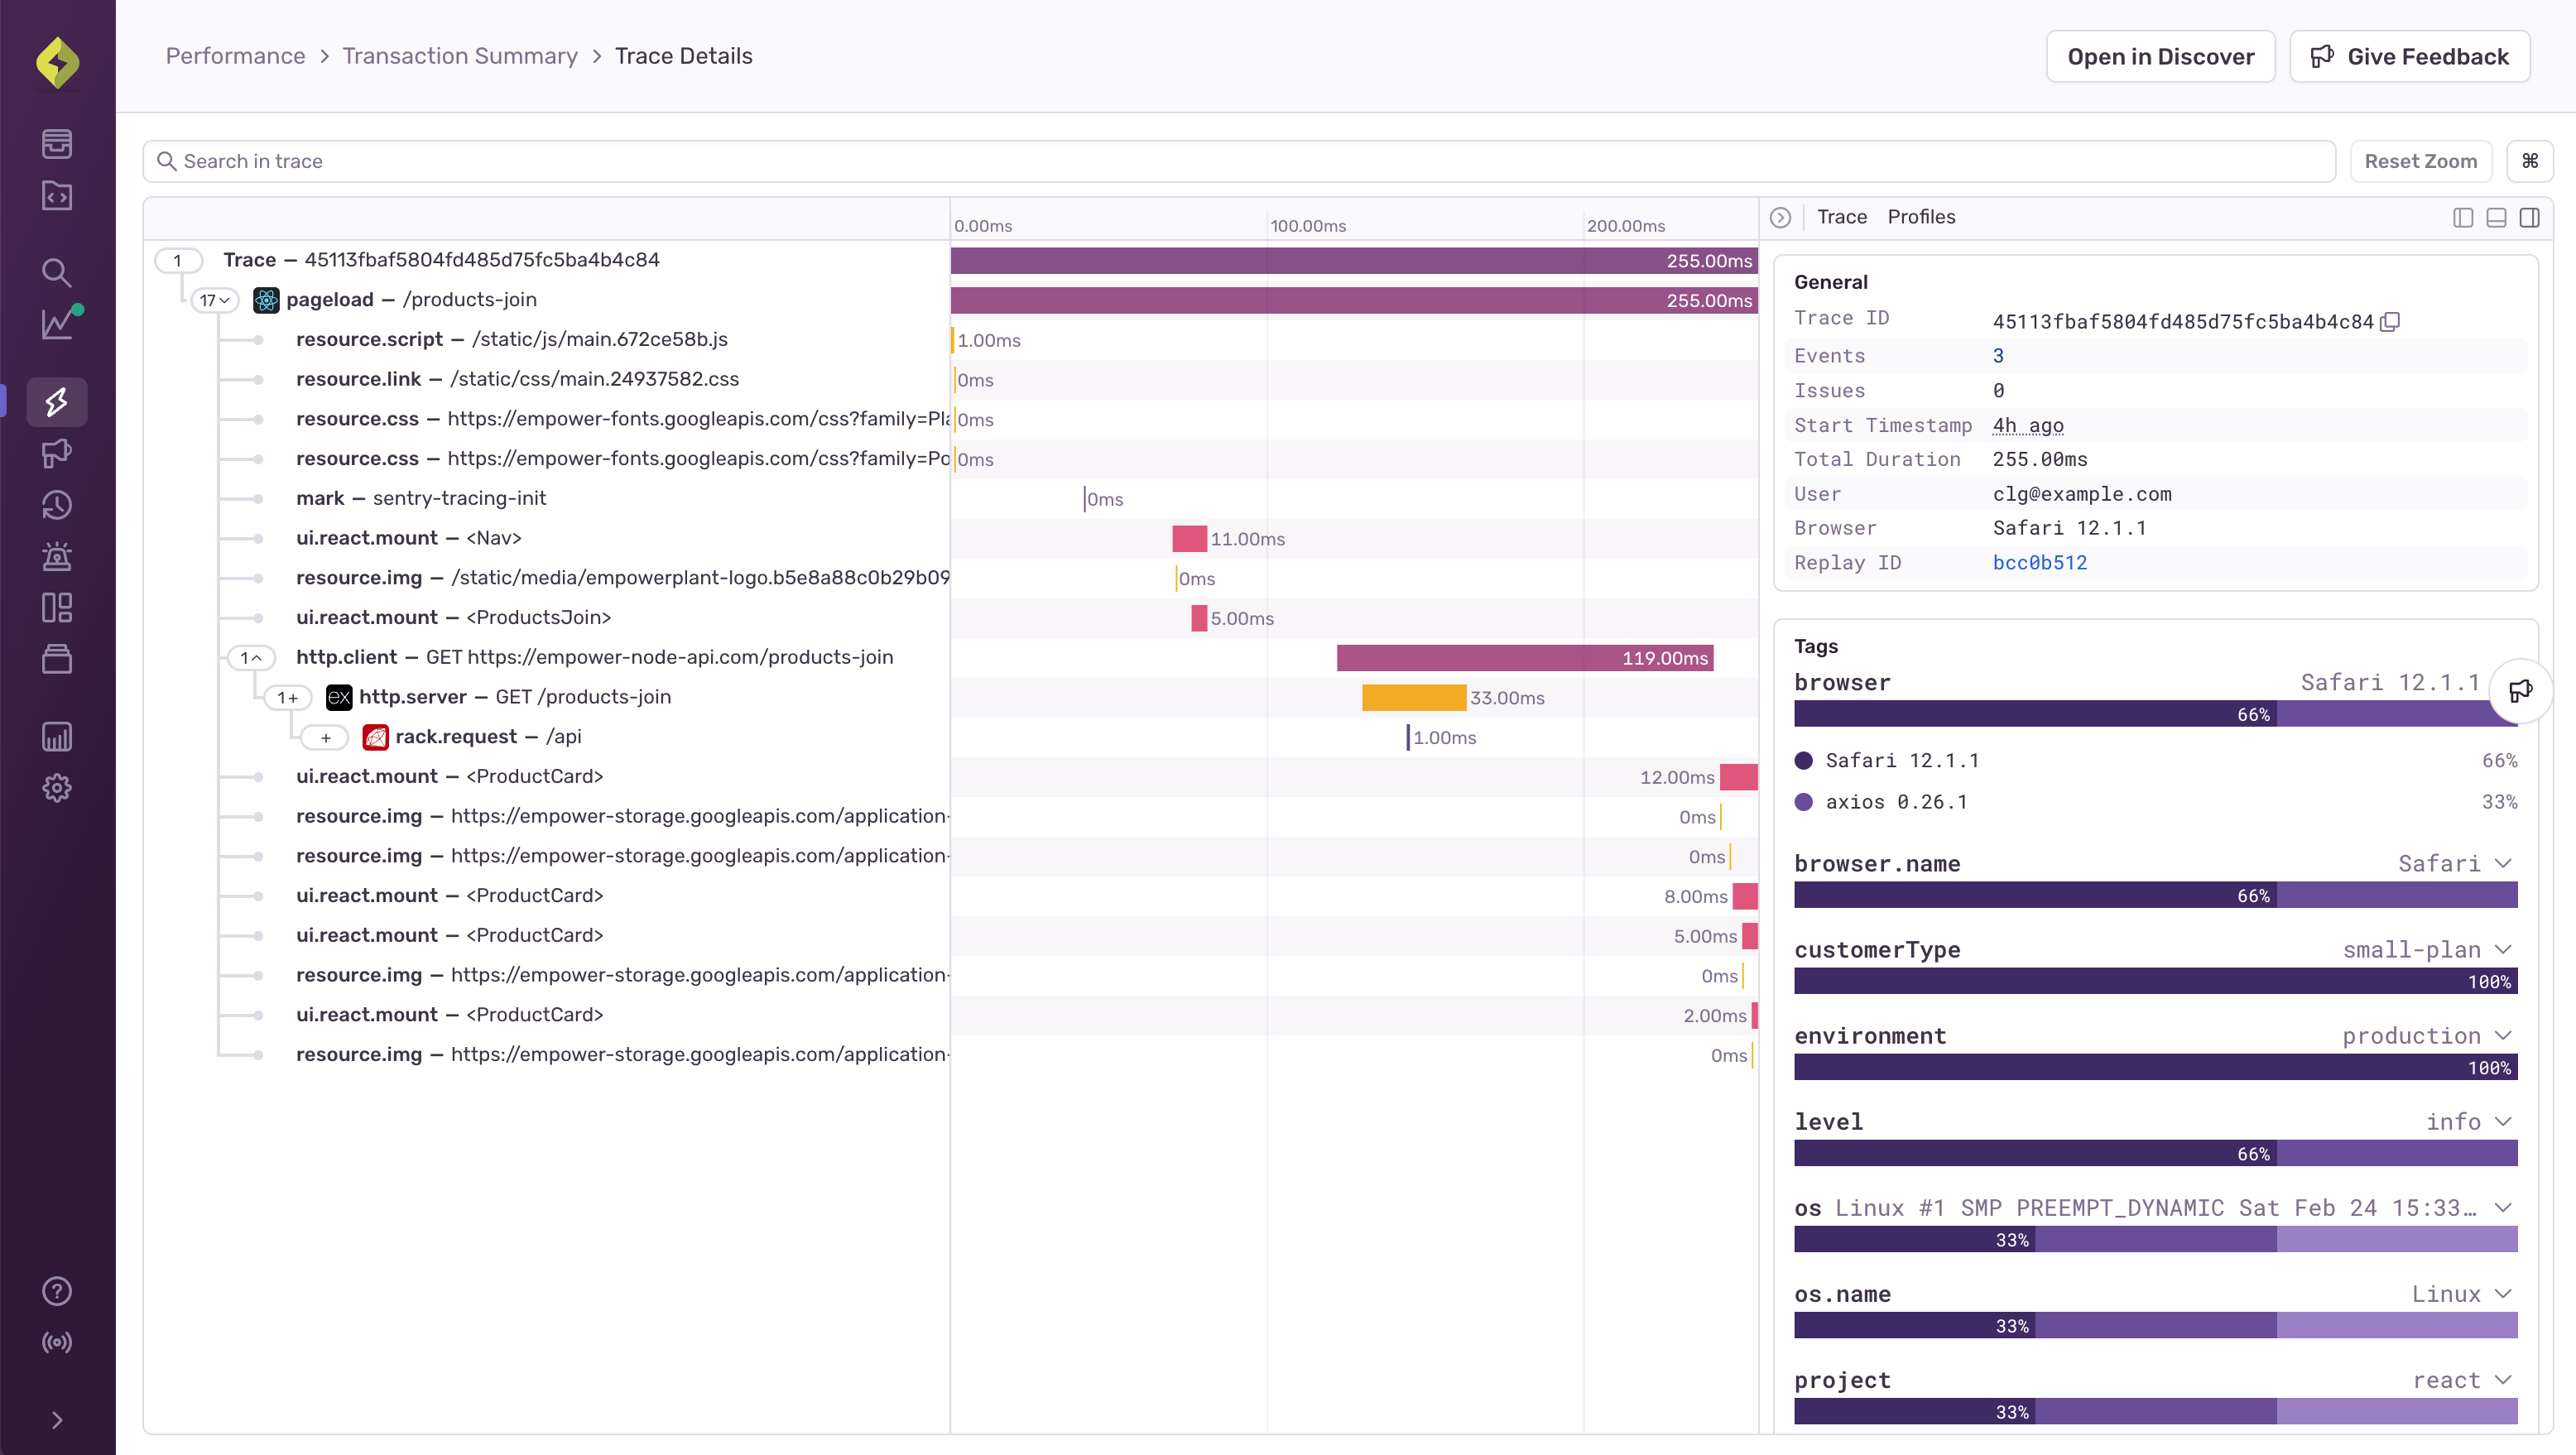
Task: Copy the Trace ID to clipboard
Action: (2390, 321)
